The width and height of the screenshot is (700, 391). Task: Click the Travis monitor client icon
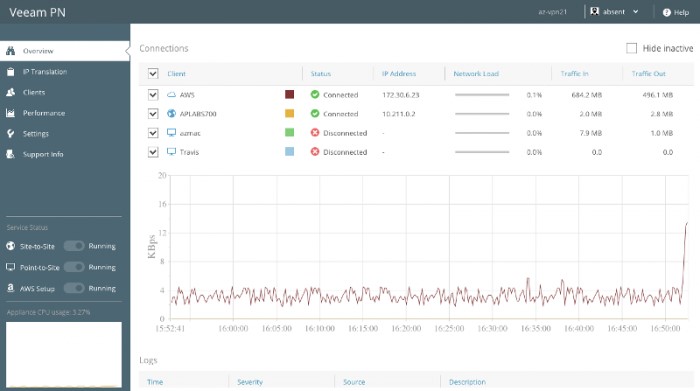(x=171, y=152)
